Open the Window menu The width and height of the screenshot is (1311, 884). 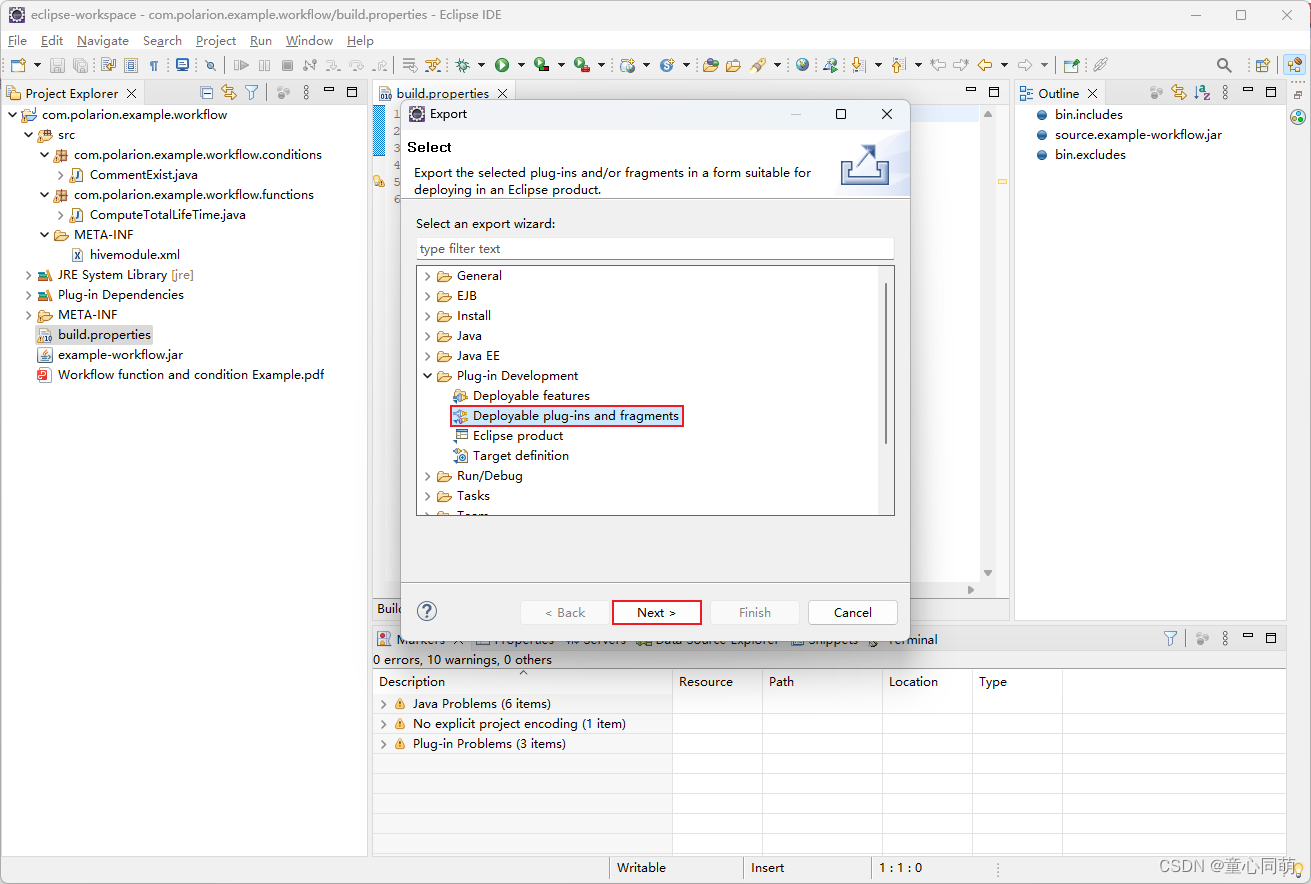309,41
